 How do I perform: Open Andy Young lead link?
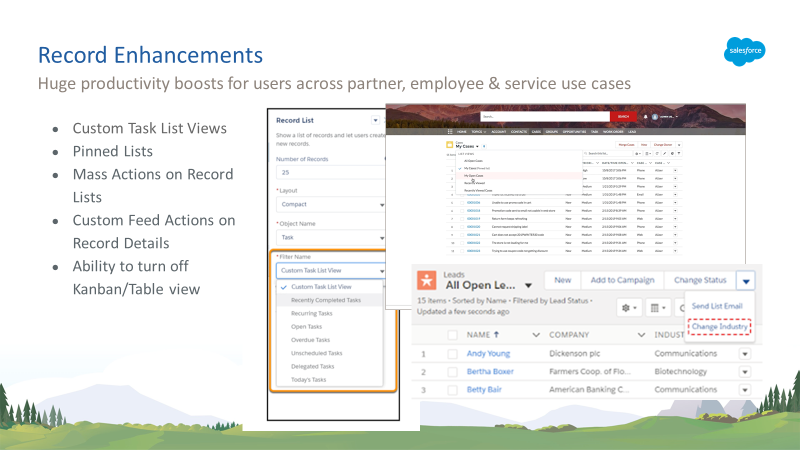tap(488, 354)
